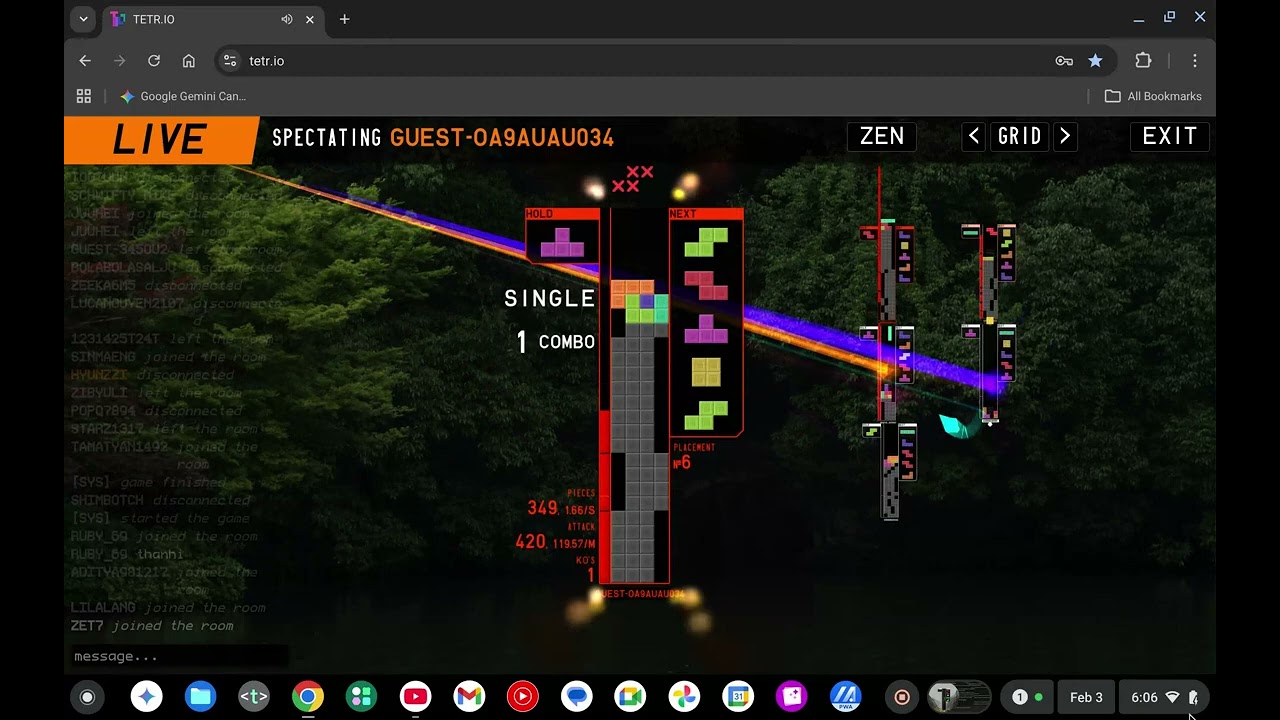Click the PIECES count 349
This screenshot has height=720, width=1280.
[542, 508]
